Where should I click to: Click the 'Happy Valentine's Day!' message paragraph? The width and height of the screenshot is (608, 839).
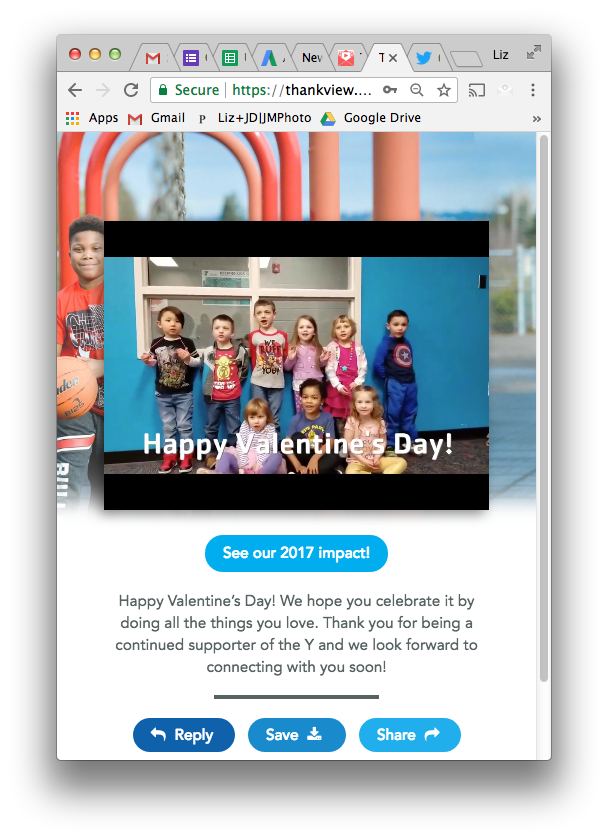tap(296, 634)
